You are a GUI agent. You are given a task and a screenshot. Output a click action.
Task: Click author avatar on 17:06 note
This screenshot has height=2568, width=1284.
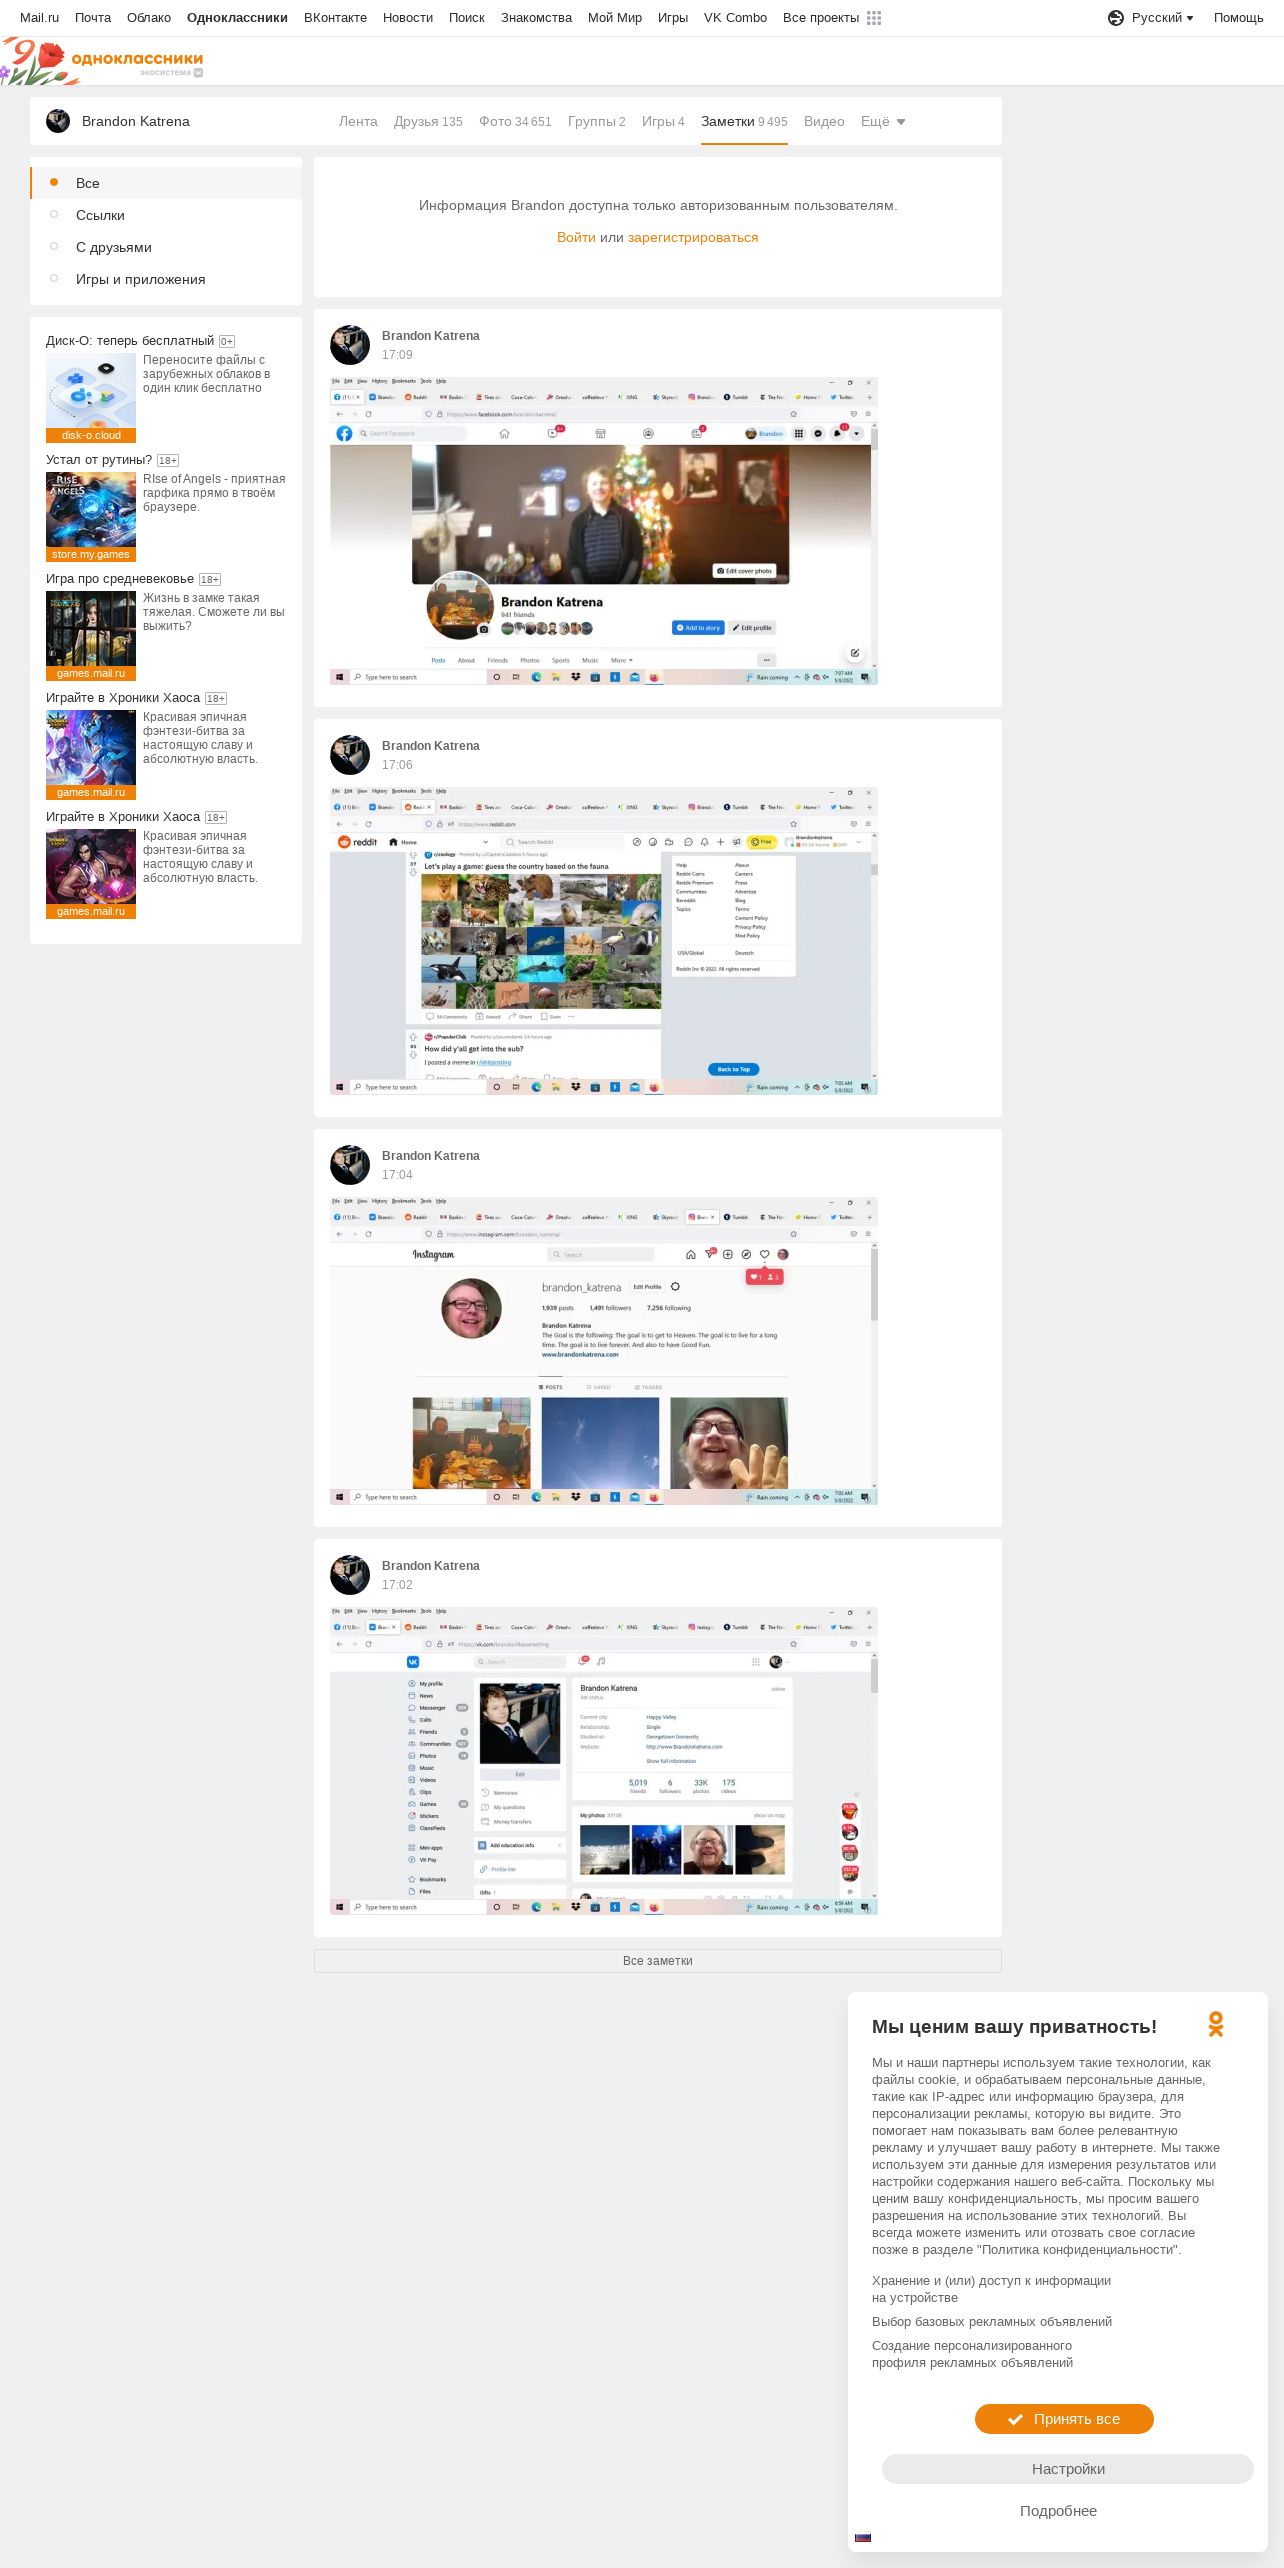click(x=350, y=755)
